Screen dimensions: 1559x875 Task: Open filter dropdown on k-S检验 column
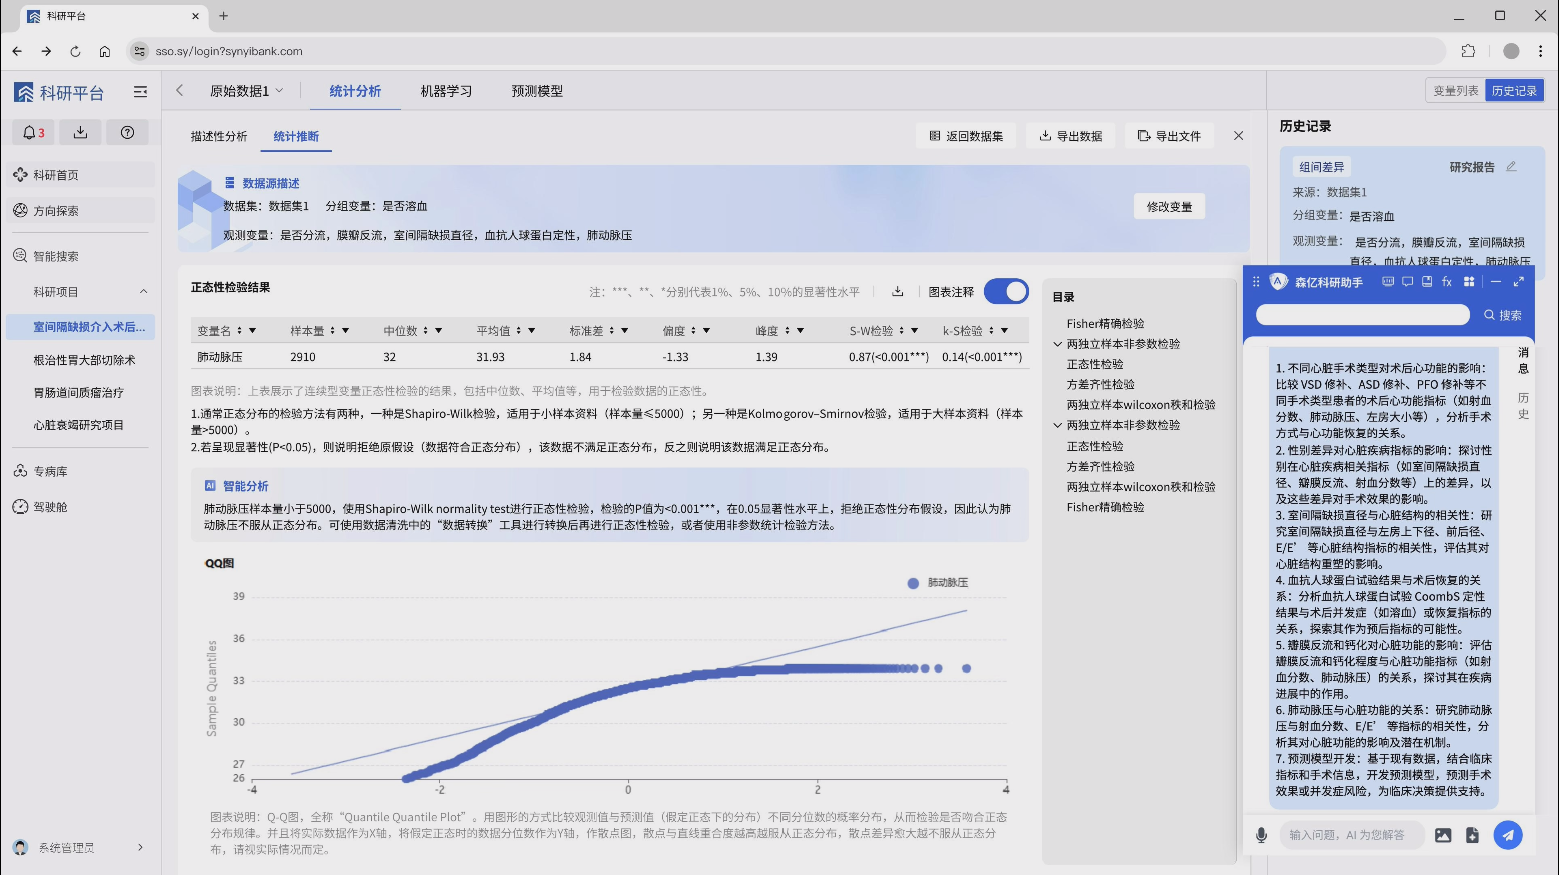[x=1004, y=331]
